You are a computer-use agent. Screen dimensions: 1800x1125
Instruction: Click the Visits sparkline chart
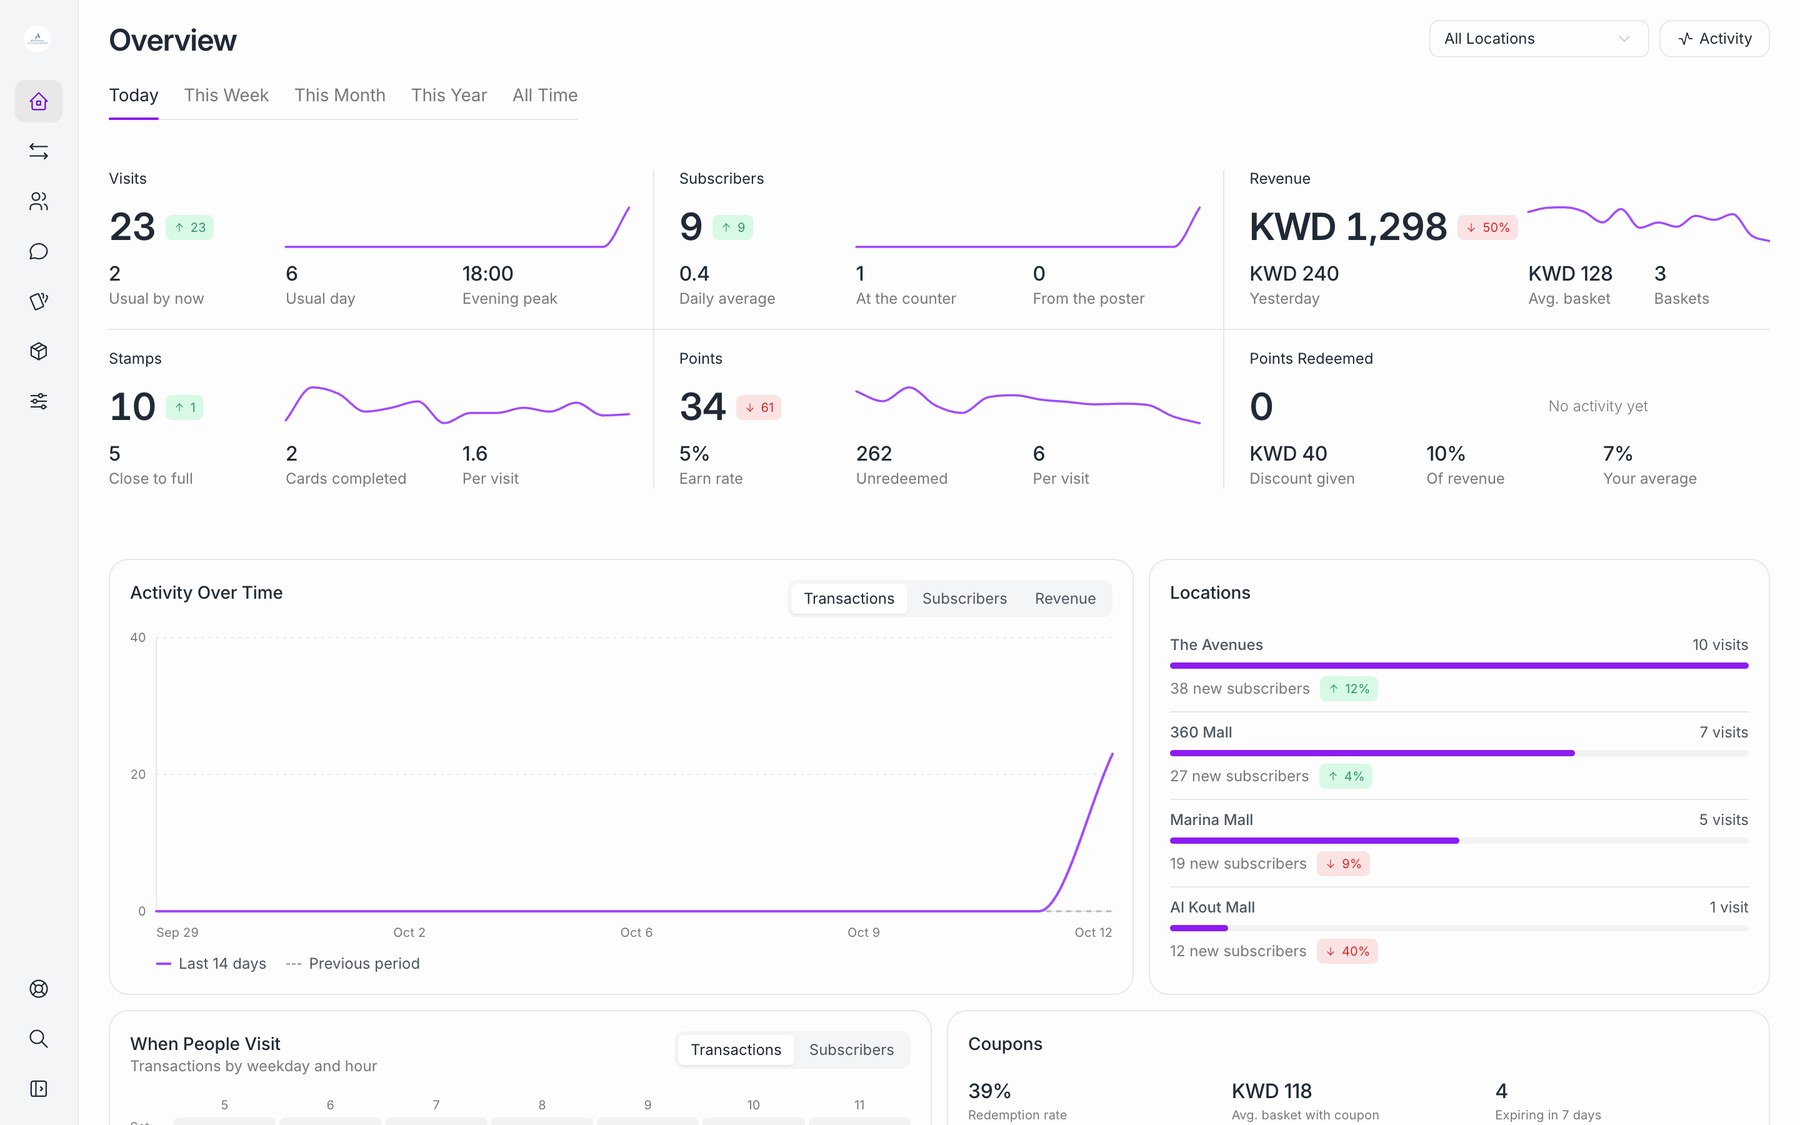(457, 228)
